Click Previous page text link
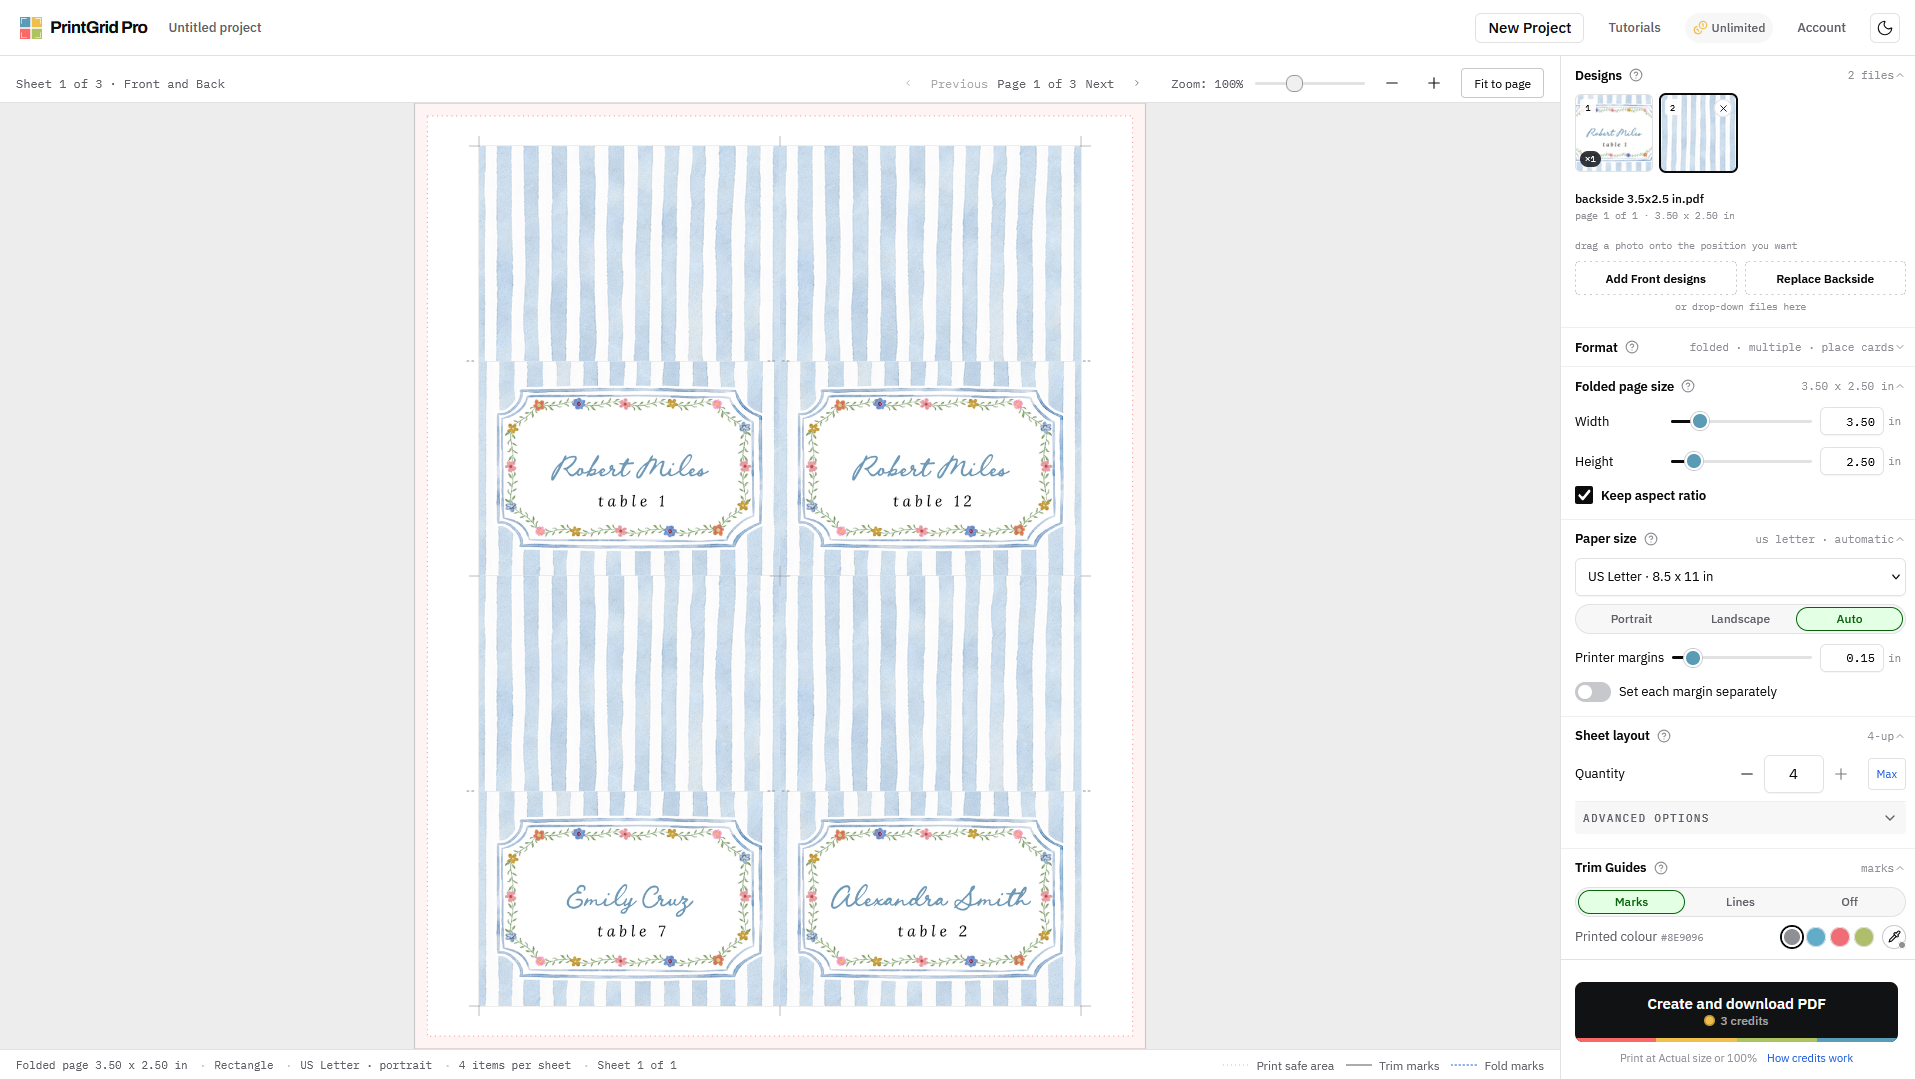Image resolution: width=1915 pixels, height=1079 pixels. 958,84
